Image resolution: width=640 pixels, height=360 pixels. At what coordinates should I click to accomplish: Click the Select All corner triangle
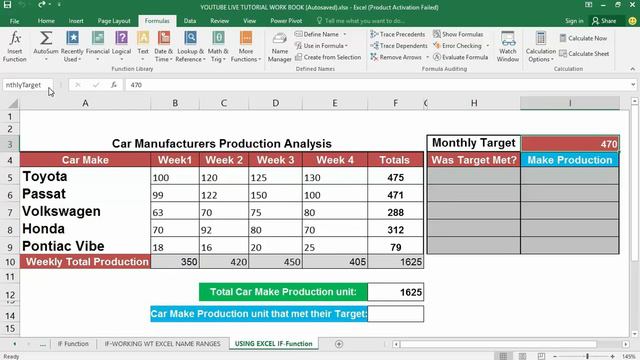(13, 103)
